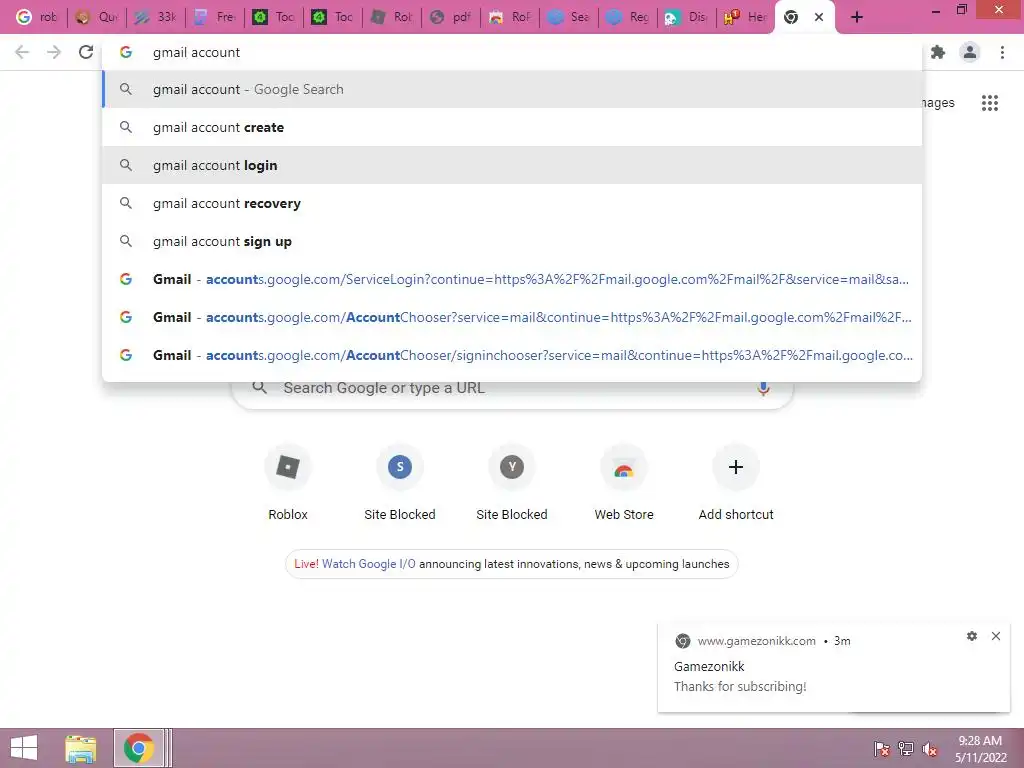The image size is (1024, 768).
Task: Select 'gmail account create' suggestion
Action: pyautogui.click(x=512, y=127)
